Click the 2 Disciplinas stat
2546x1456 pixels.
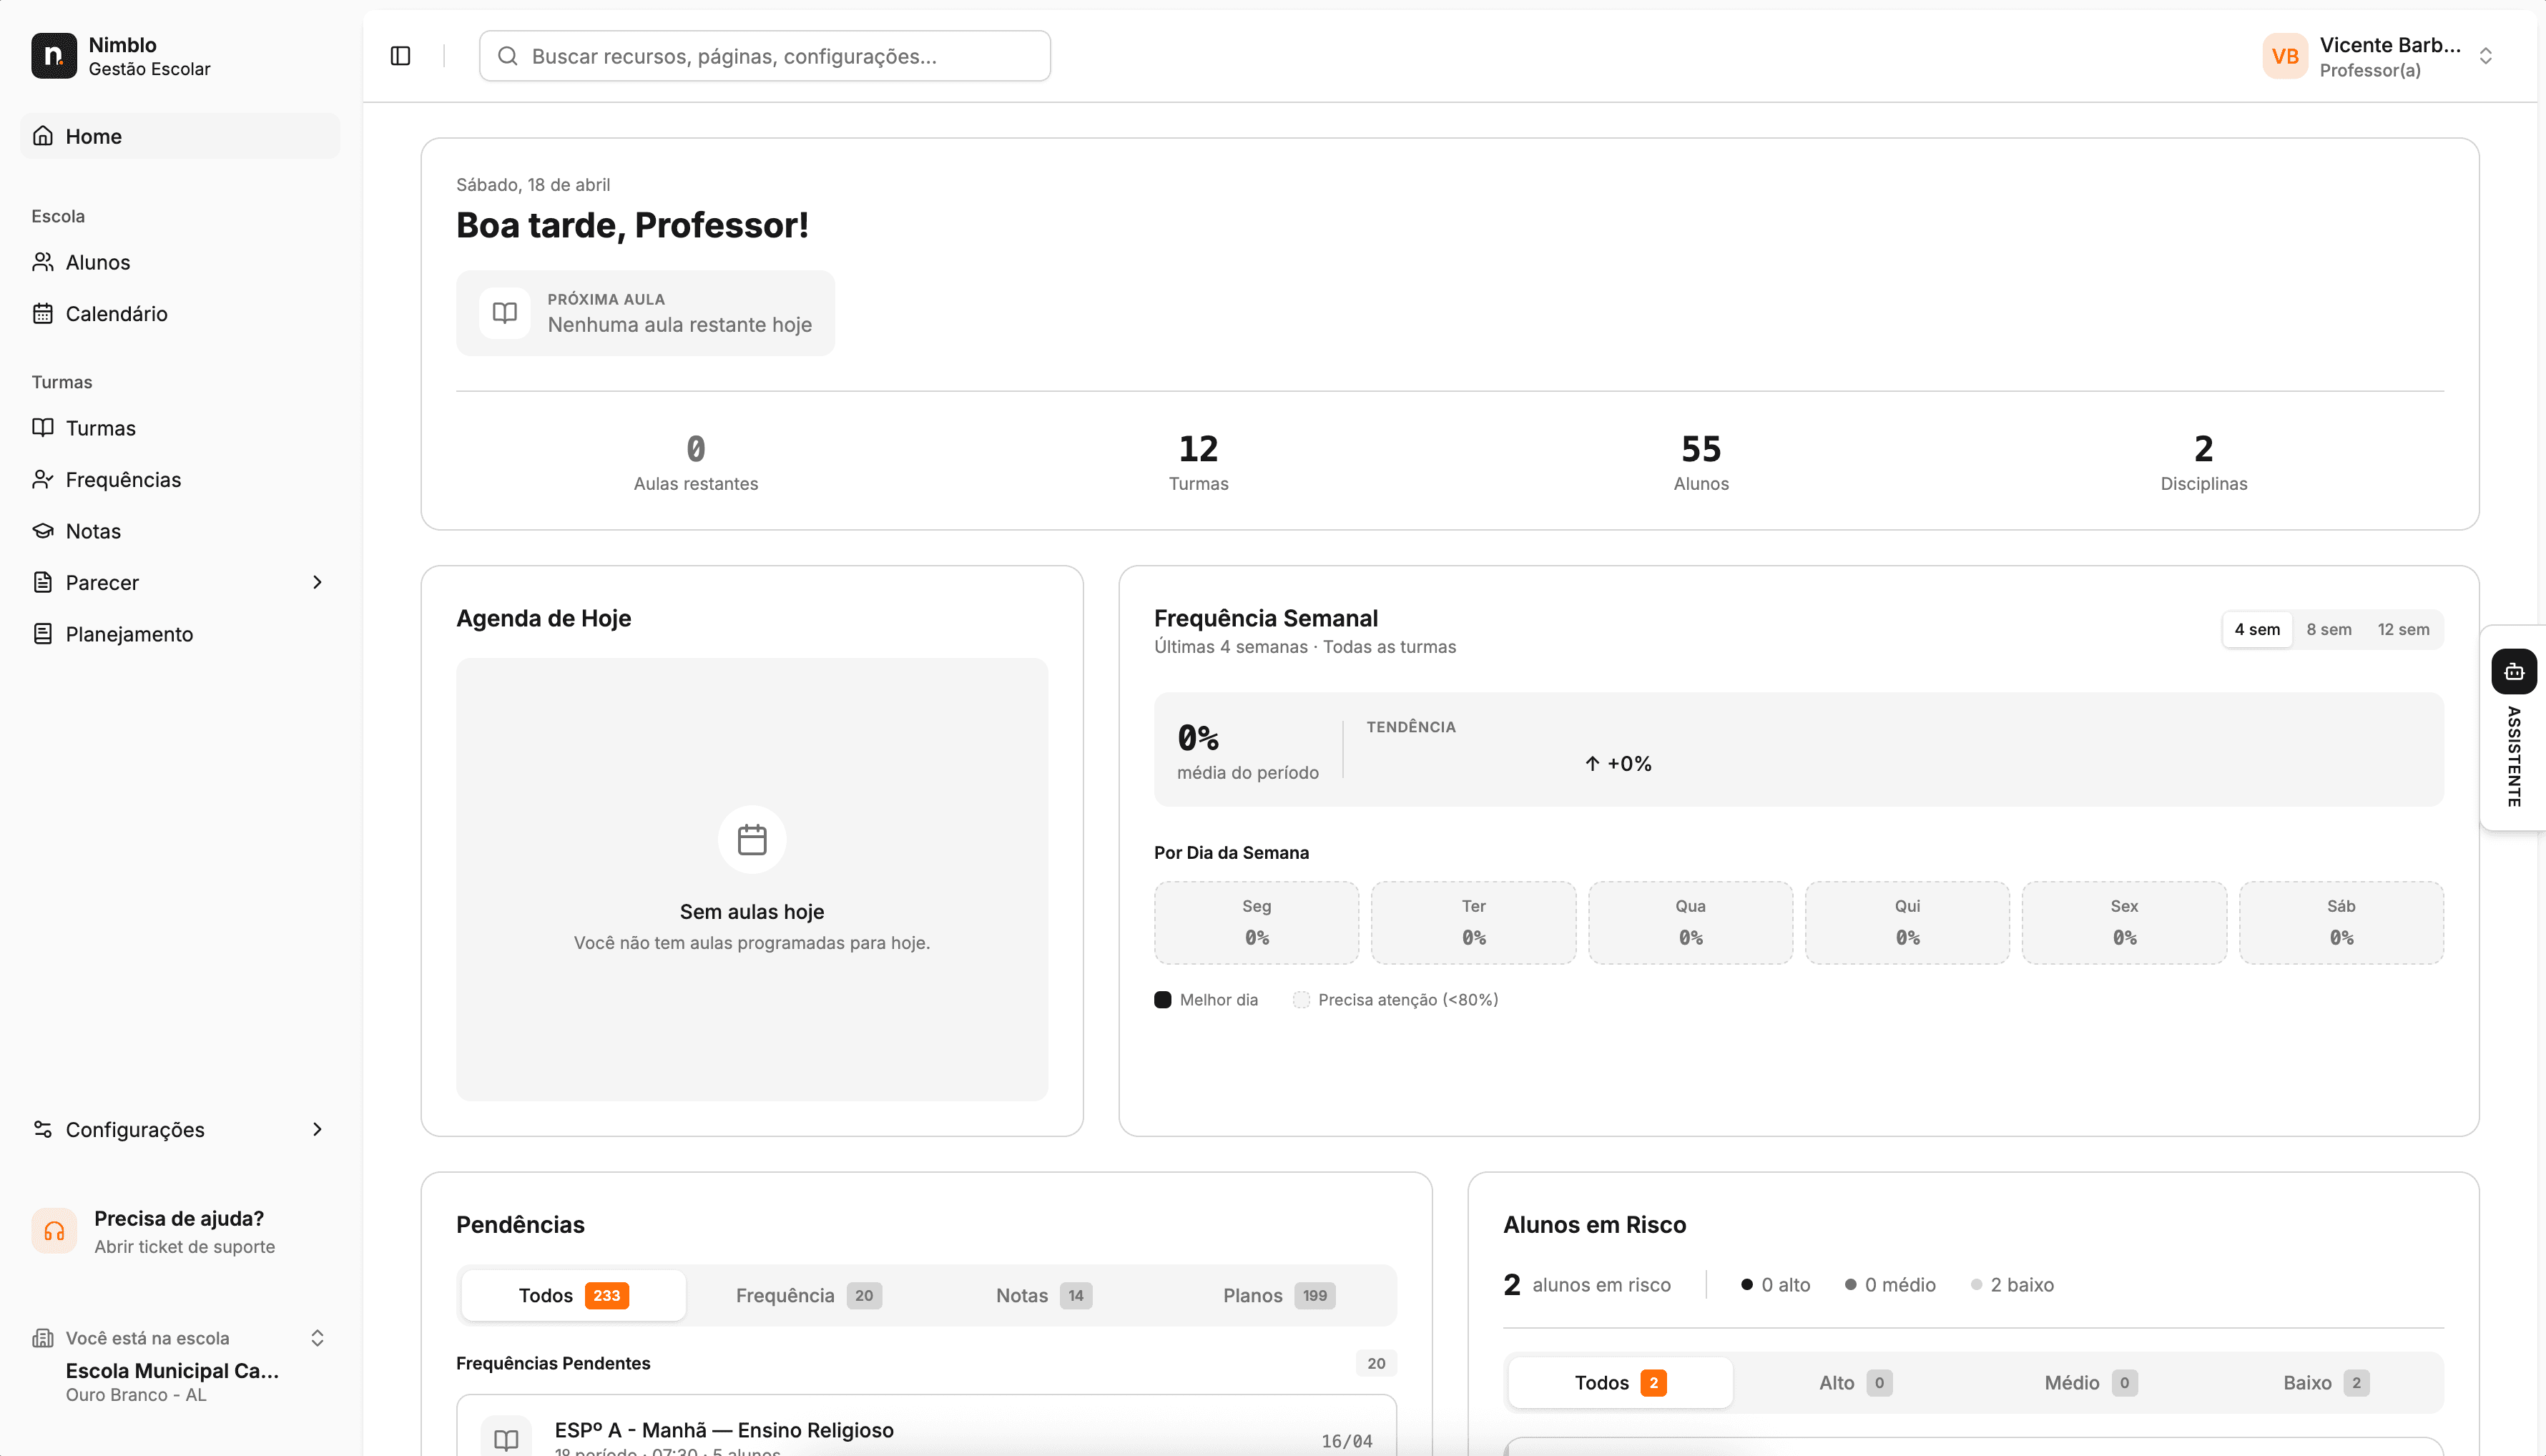point(2203,462)
